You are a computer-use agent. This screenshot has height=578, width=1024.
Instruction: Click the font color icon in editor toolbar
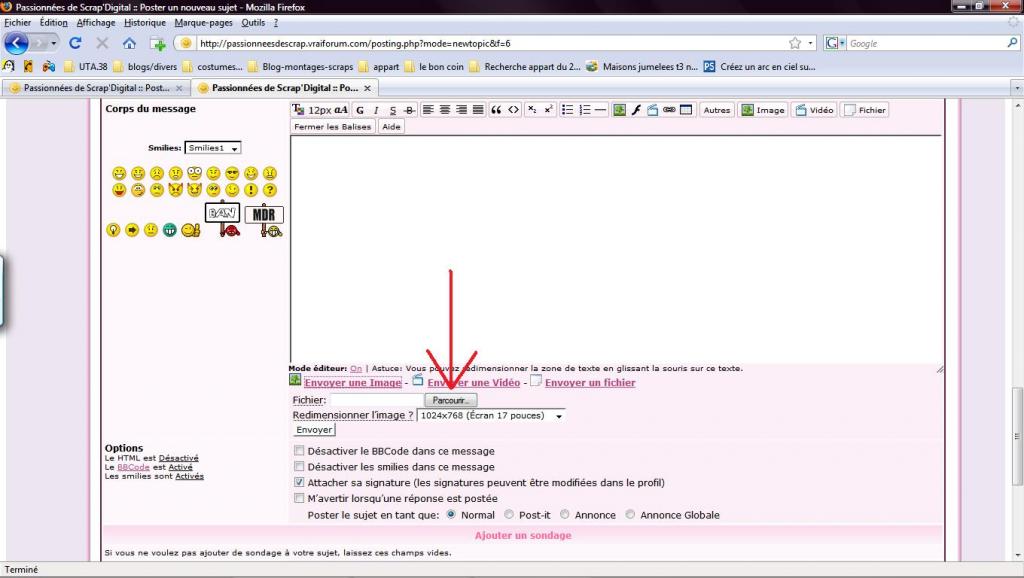coord(298,109)
